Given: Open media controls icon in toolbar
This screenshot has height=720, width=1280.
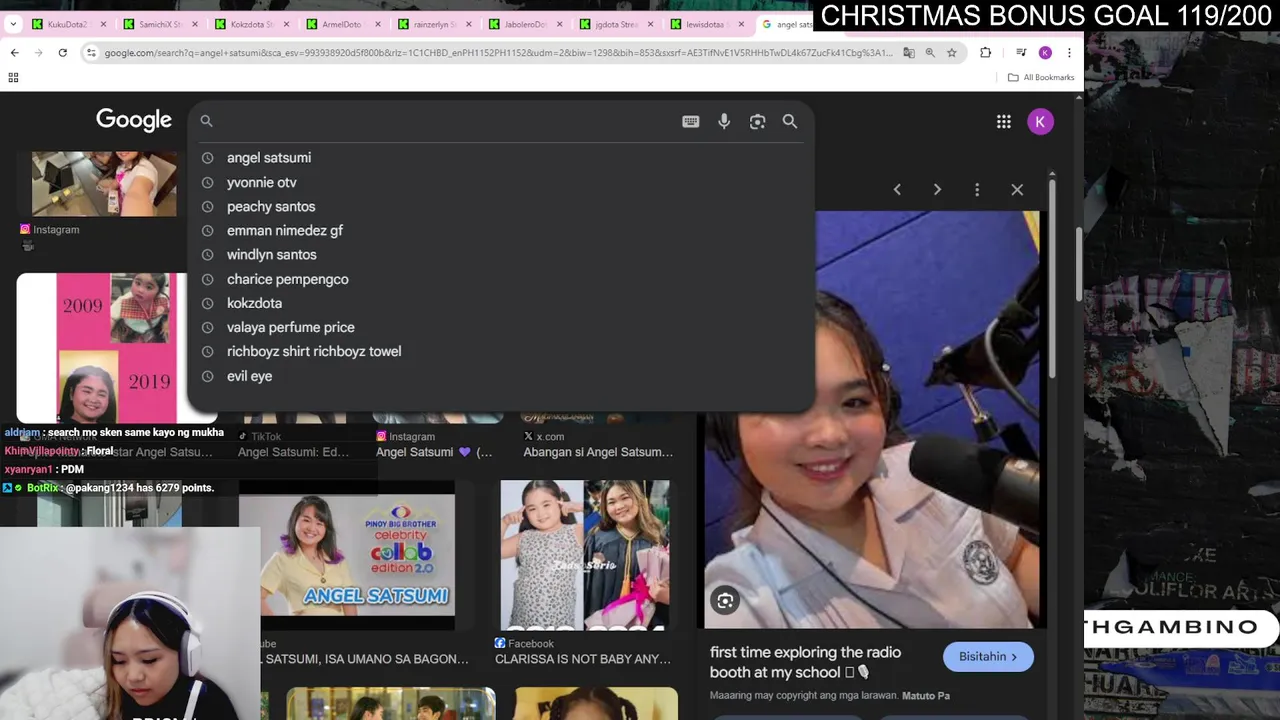Looking at the screenshot, I should click(x=1021, y=52).
